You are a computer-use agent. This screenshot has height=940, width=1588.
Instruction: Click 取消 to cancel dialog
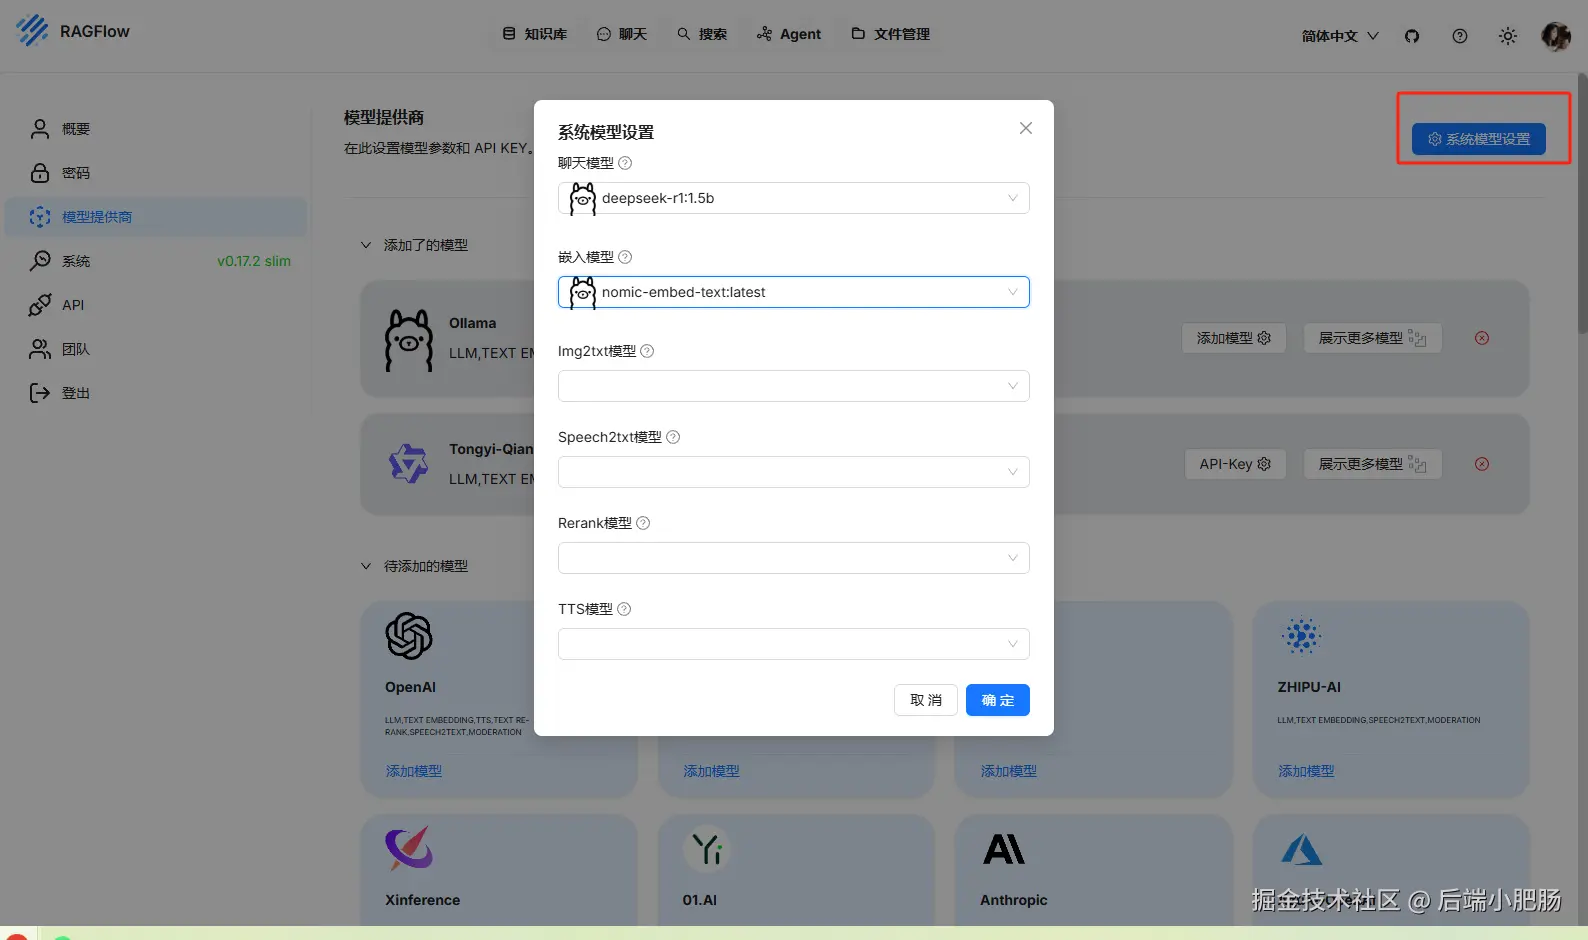coord(926,700)
